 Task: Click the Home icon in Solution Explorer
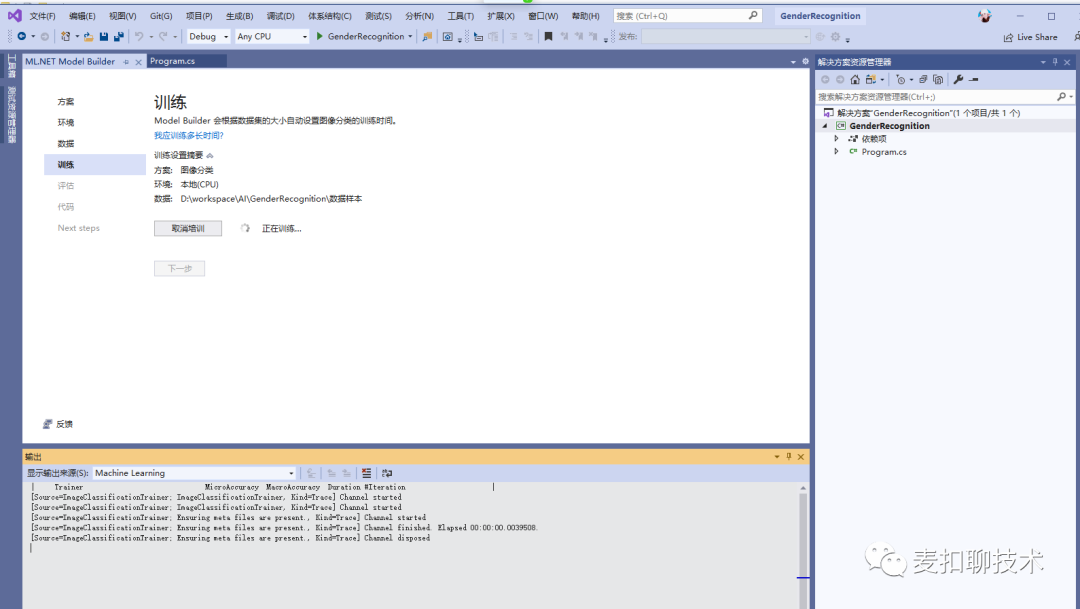coord(855,79)
